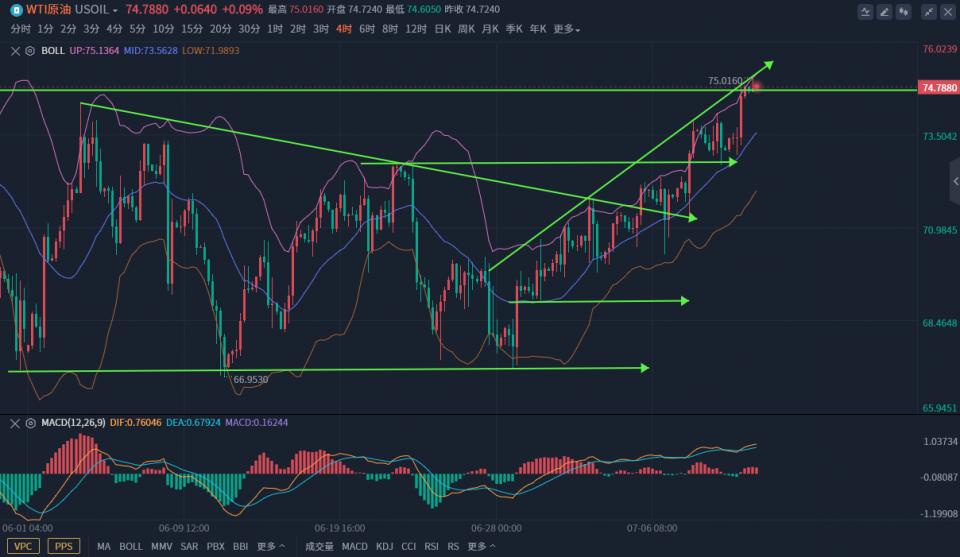
Task: Select the 12时 timeframe
Action: (416, 29)
